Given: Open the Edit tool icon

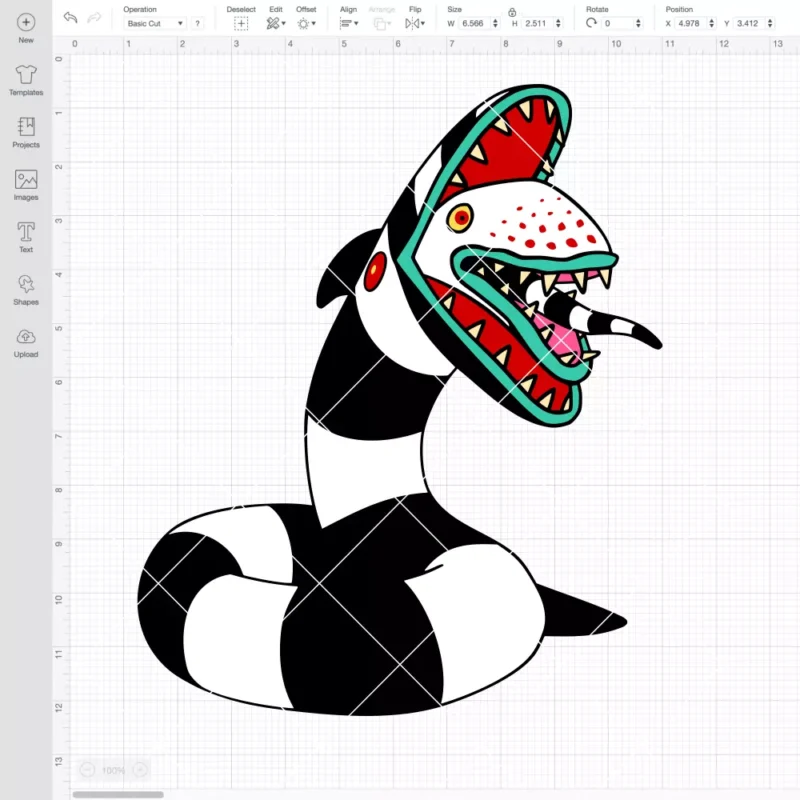Looking at the screenshot, I should tap(272, 23).
